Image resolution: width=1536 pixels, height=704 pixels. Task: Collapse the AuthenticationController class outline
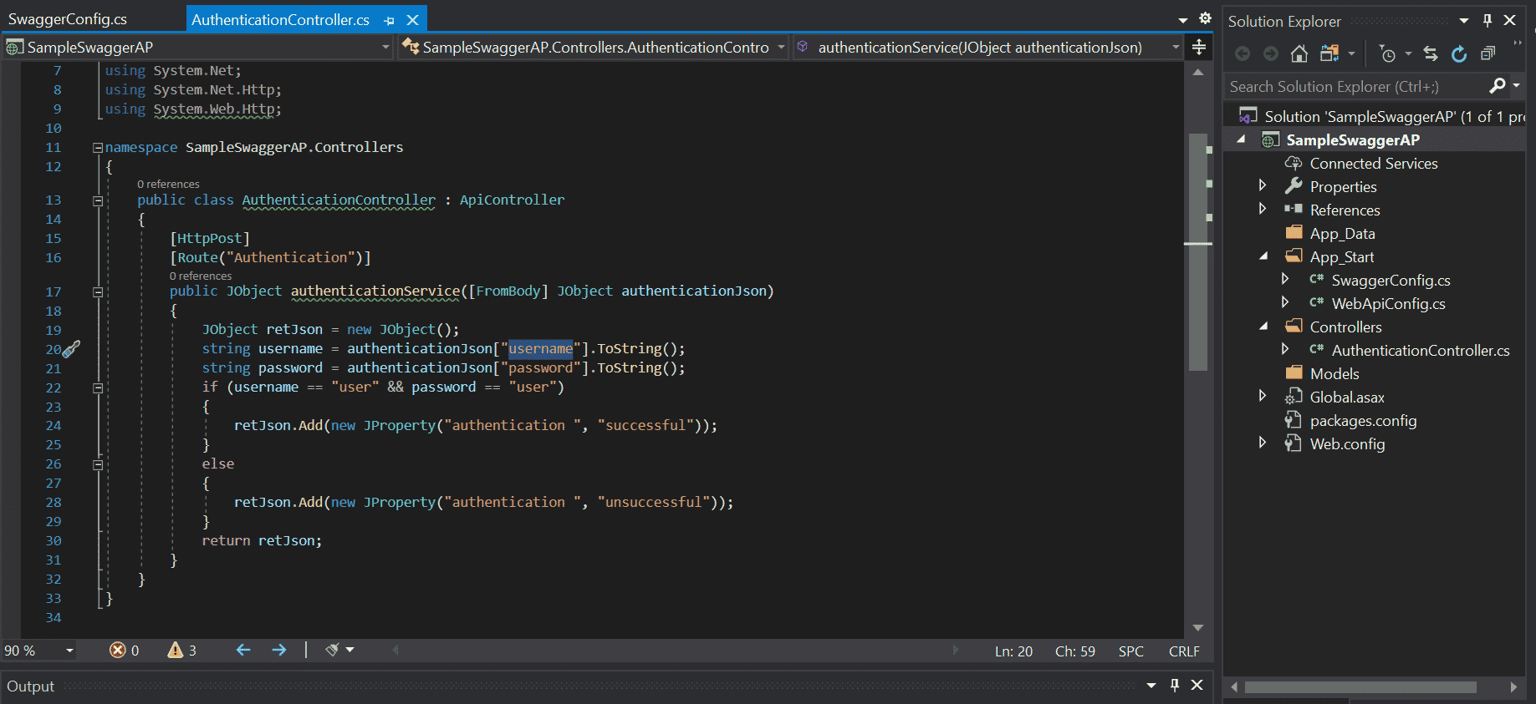[x=97, y=200]
